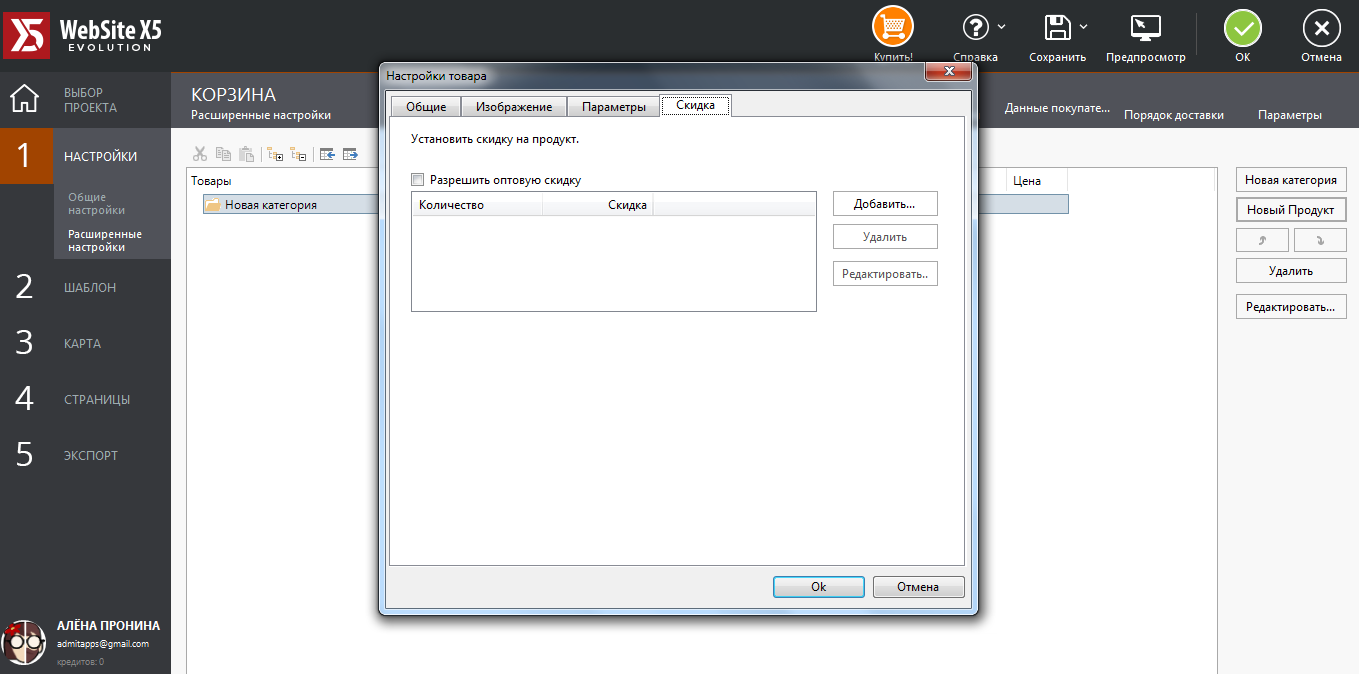This screenshot has height=674, width=1359.
Task: Click Редактировать... button in right panel
Action: [x=1291, y=307]
